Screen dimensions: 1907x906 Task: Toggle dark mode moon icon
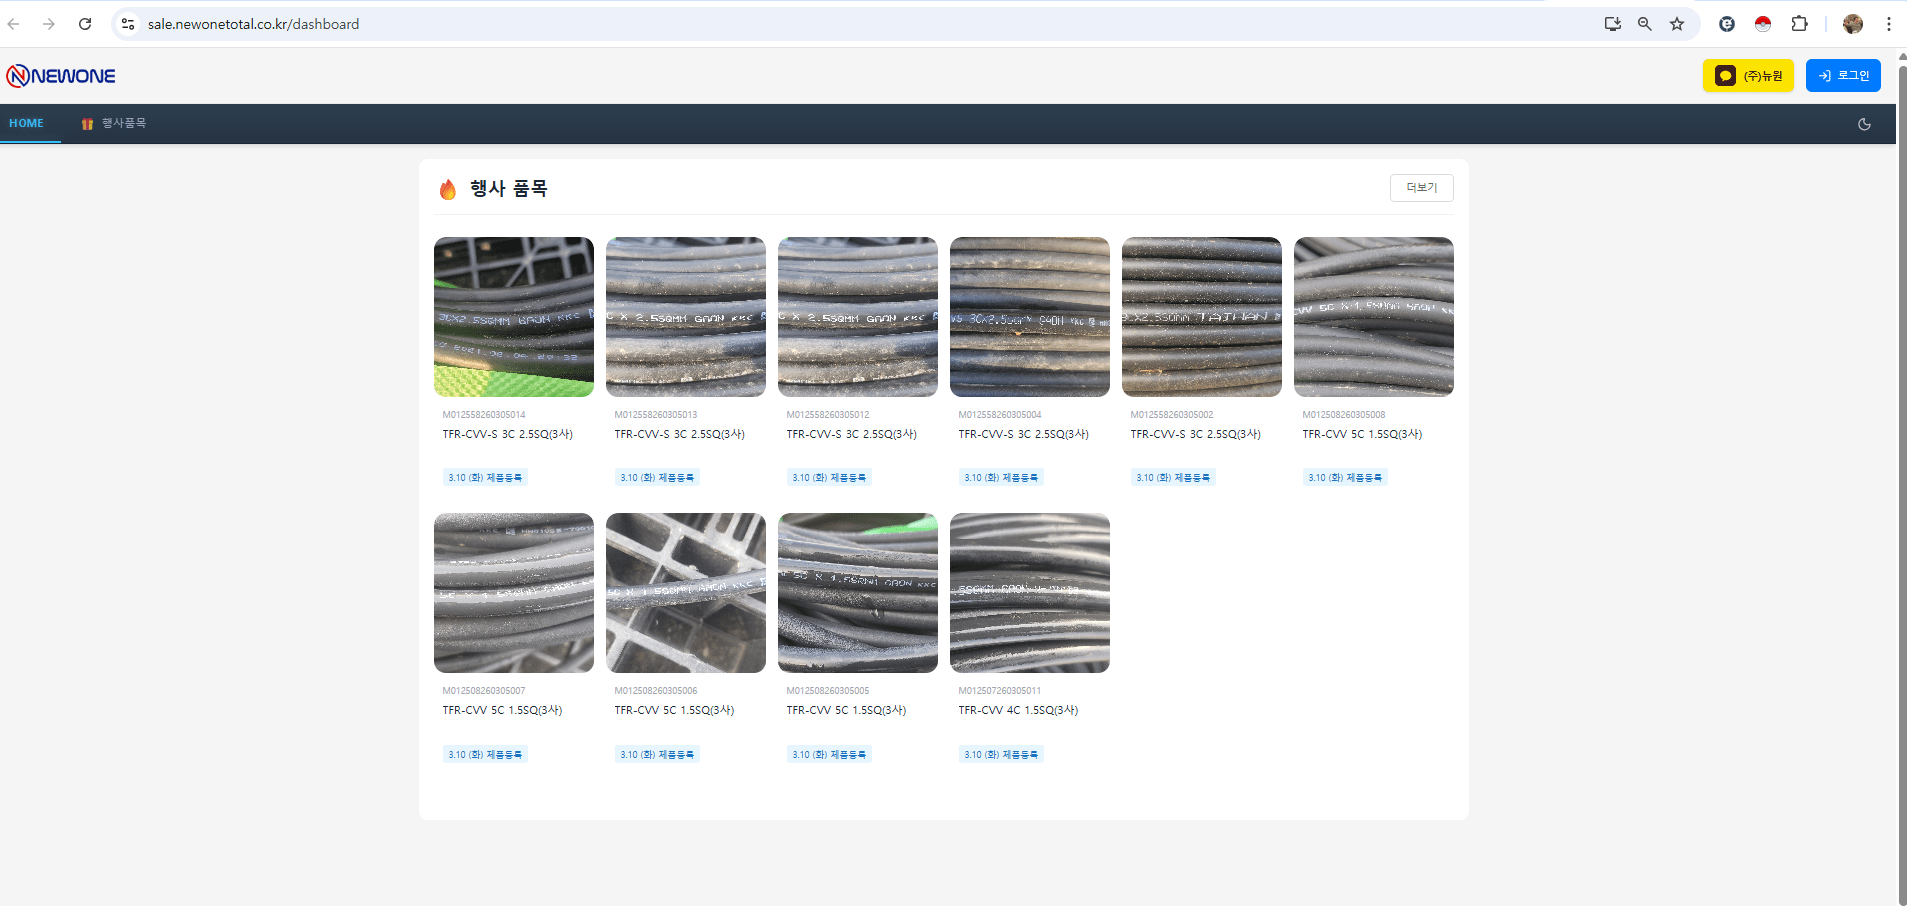coord(1864,124)
